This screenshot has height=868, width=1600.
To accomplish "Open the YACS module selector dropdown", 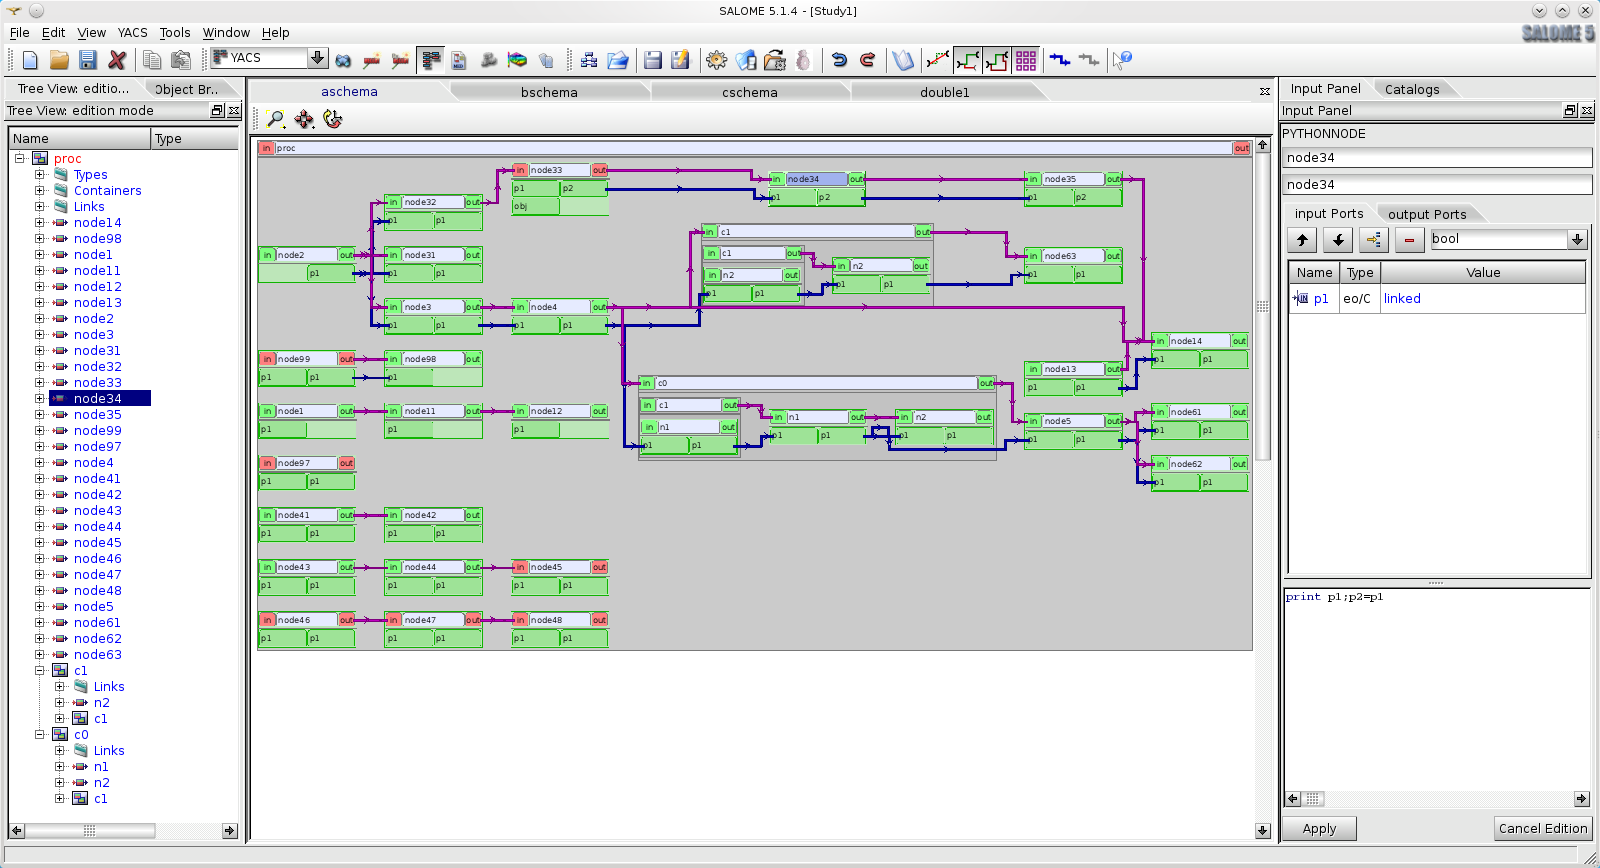I will click(317, 58).
